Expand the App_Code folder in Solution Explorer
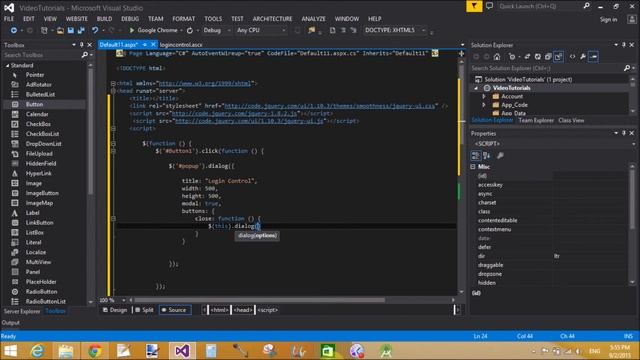Image resolution: width=640 pixels, height=360 pixels. [484, 105]
